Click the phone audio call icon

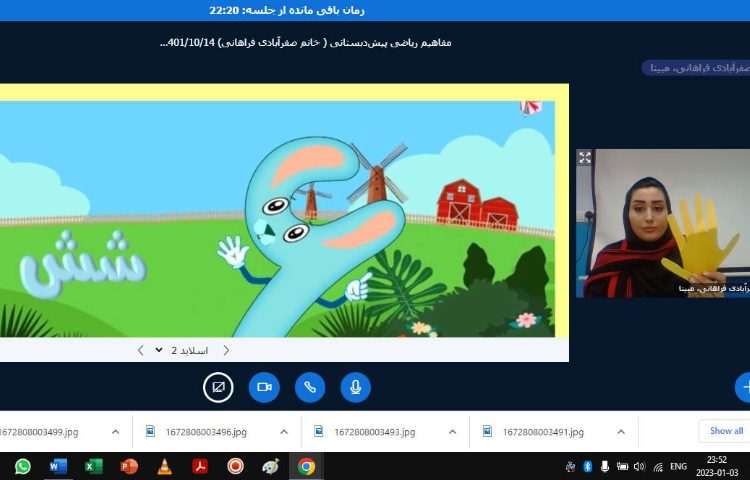(310, 387)
